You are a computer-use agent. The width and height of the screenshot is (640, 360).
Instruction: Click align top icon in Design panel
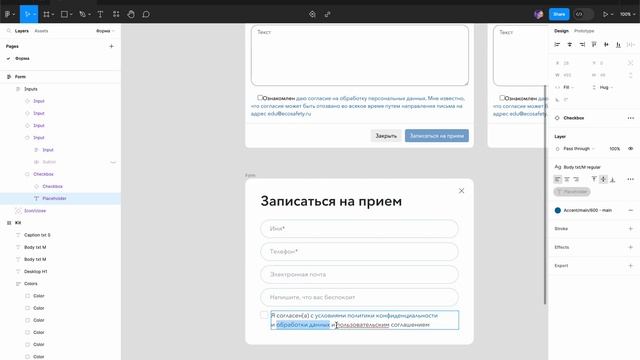pos(594,44)
